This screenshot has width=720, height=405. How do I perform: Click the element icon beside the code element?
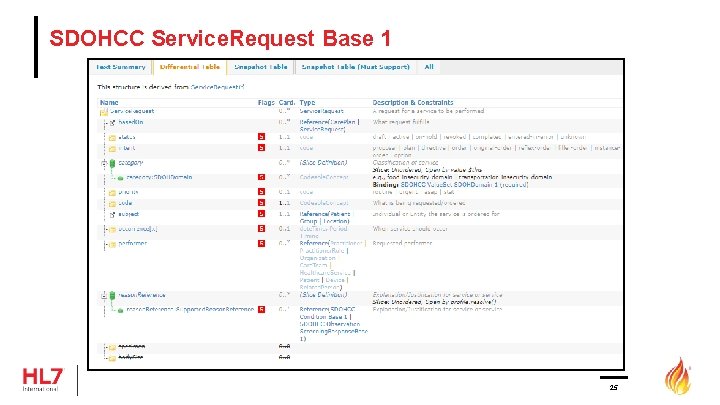pyautogui.click(x=112, y=203)
